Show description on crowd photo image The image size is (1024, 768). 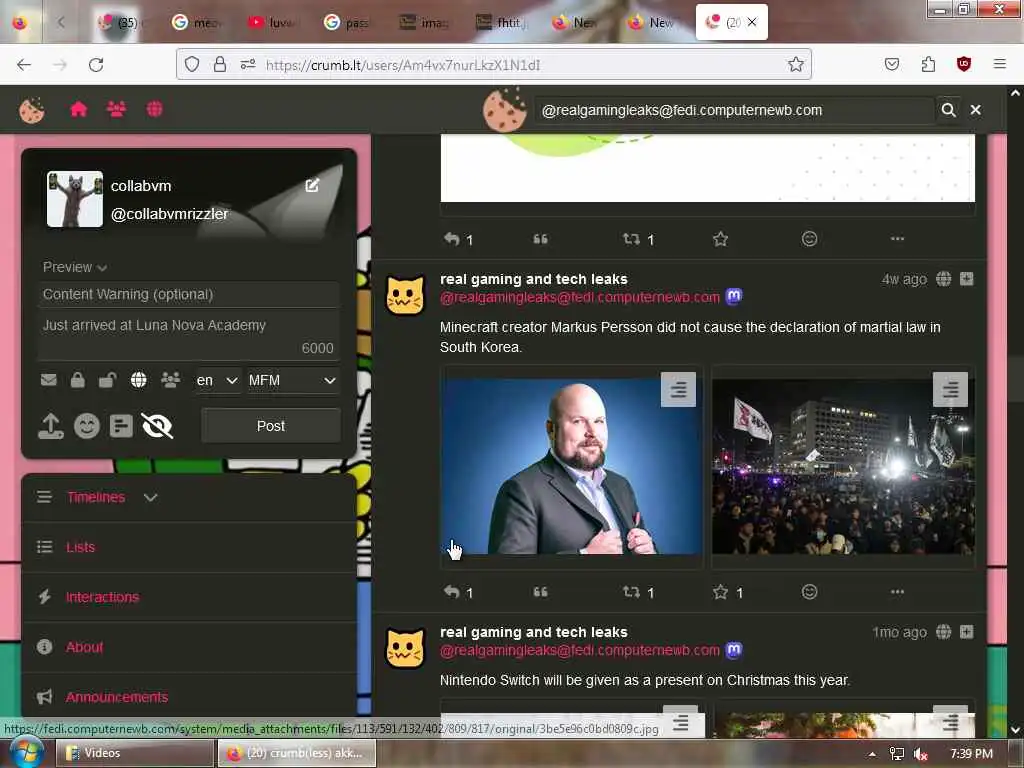coord(950,390)
